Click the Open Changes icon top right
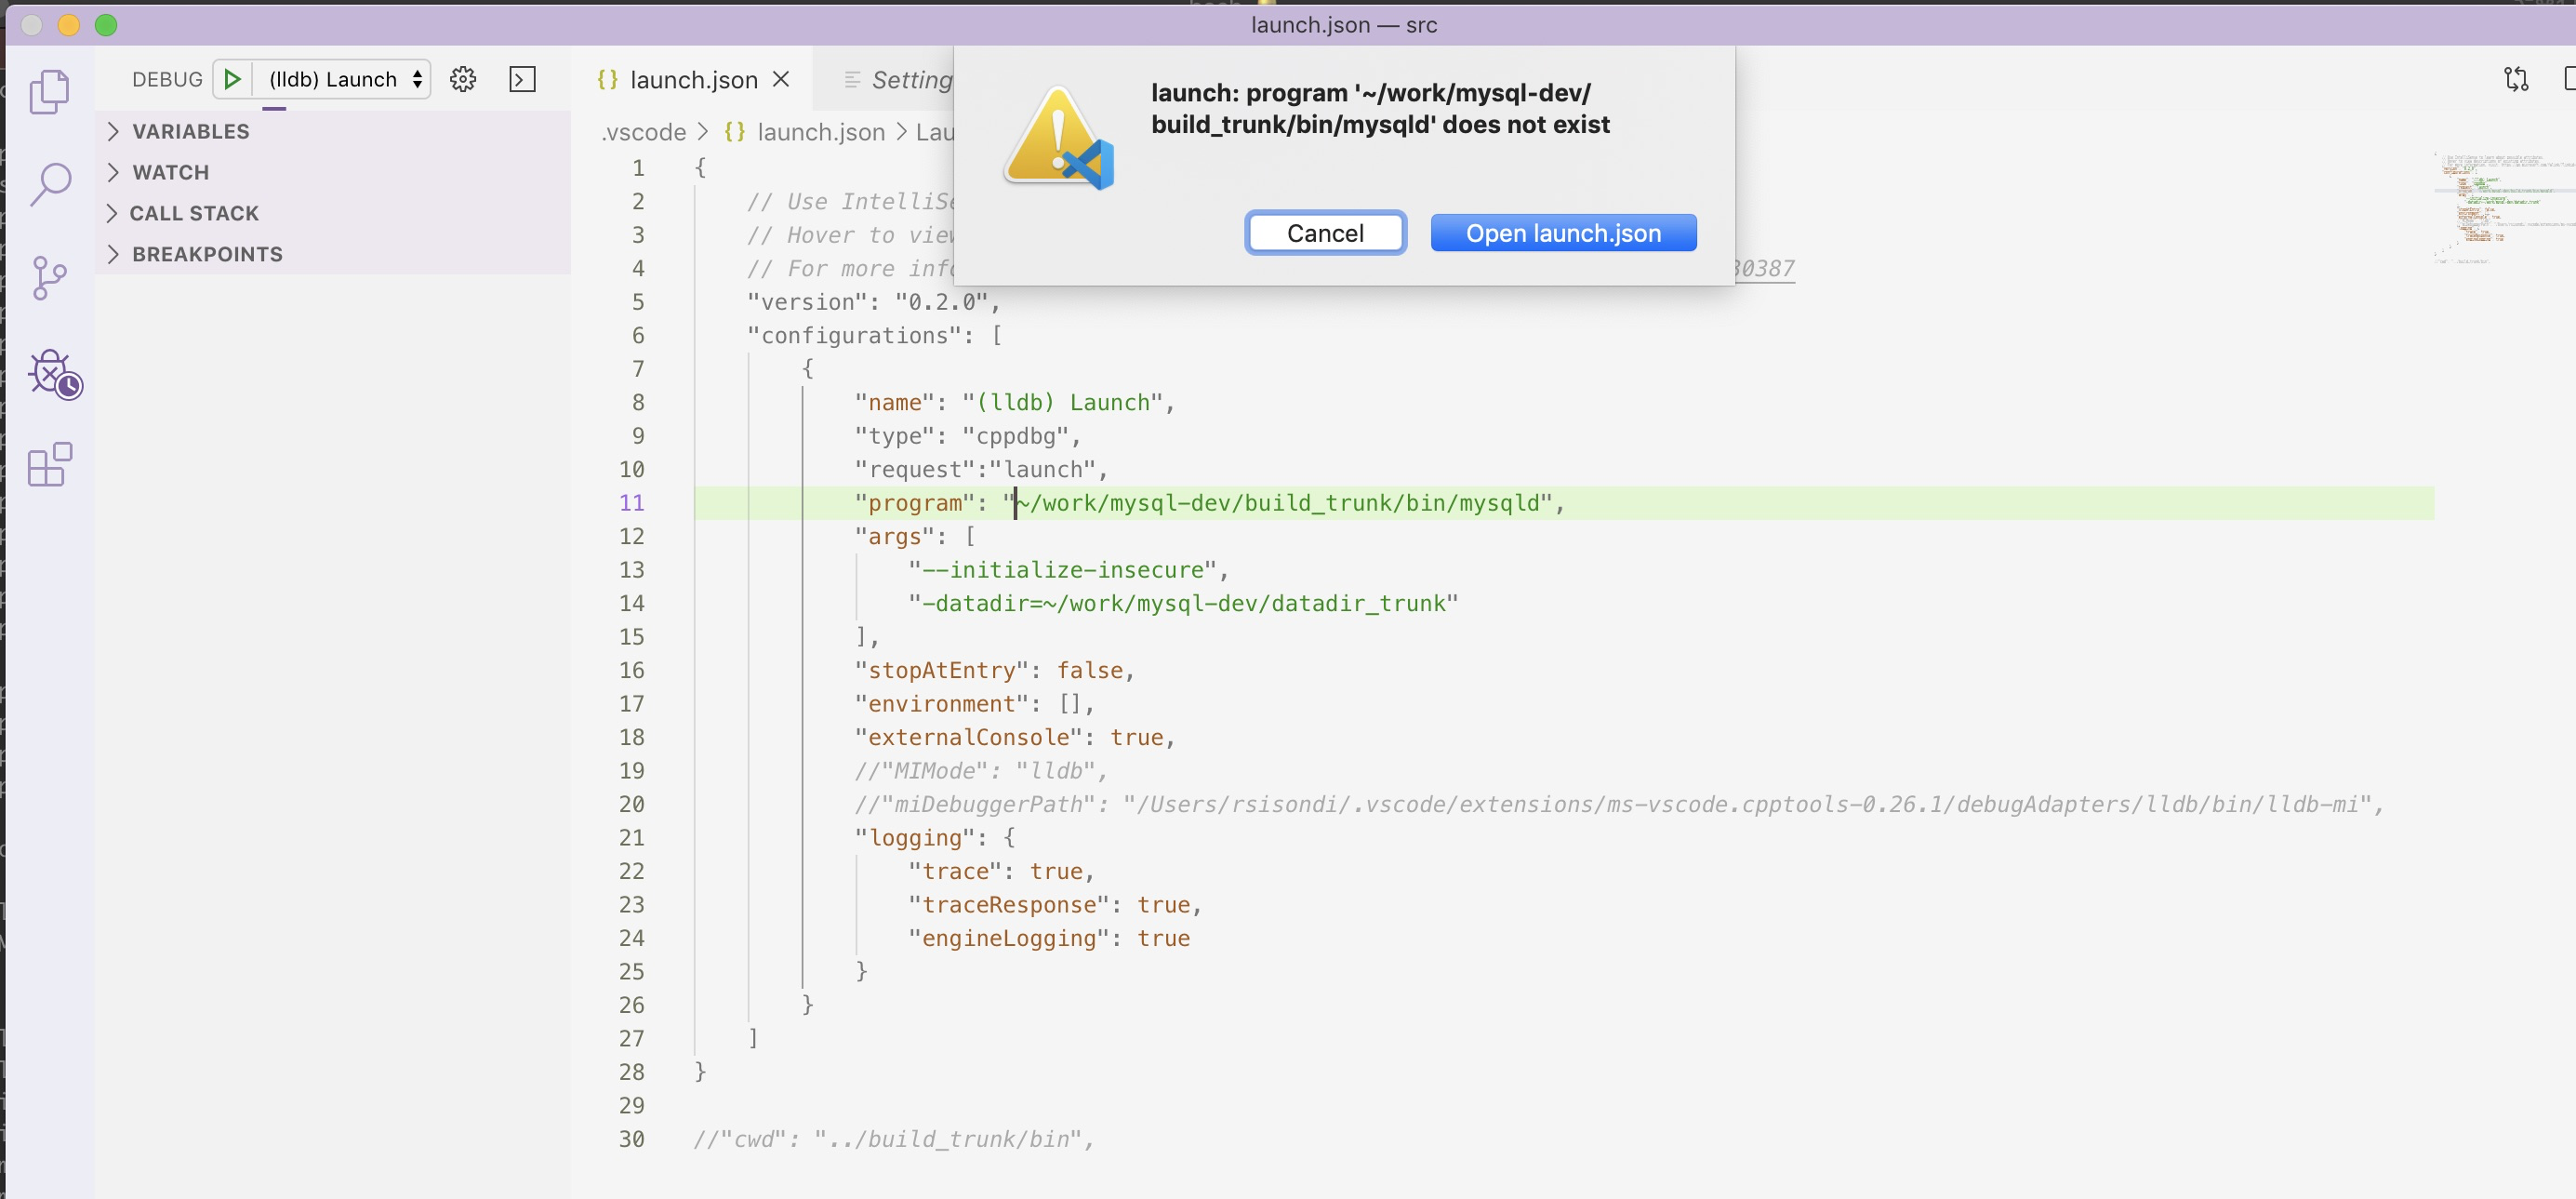The image size is (2576, 1199). click(x=2516, y=79)
